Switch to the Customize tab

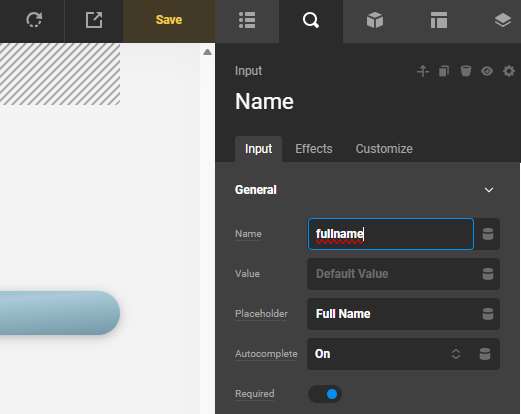tap(384, 149)
